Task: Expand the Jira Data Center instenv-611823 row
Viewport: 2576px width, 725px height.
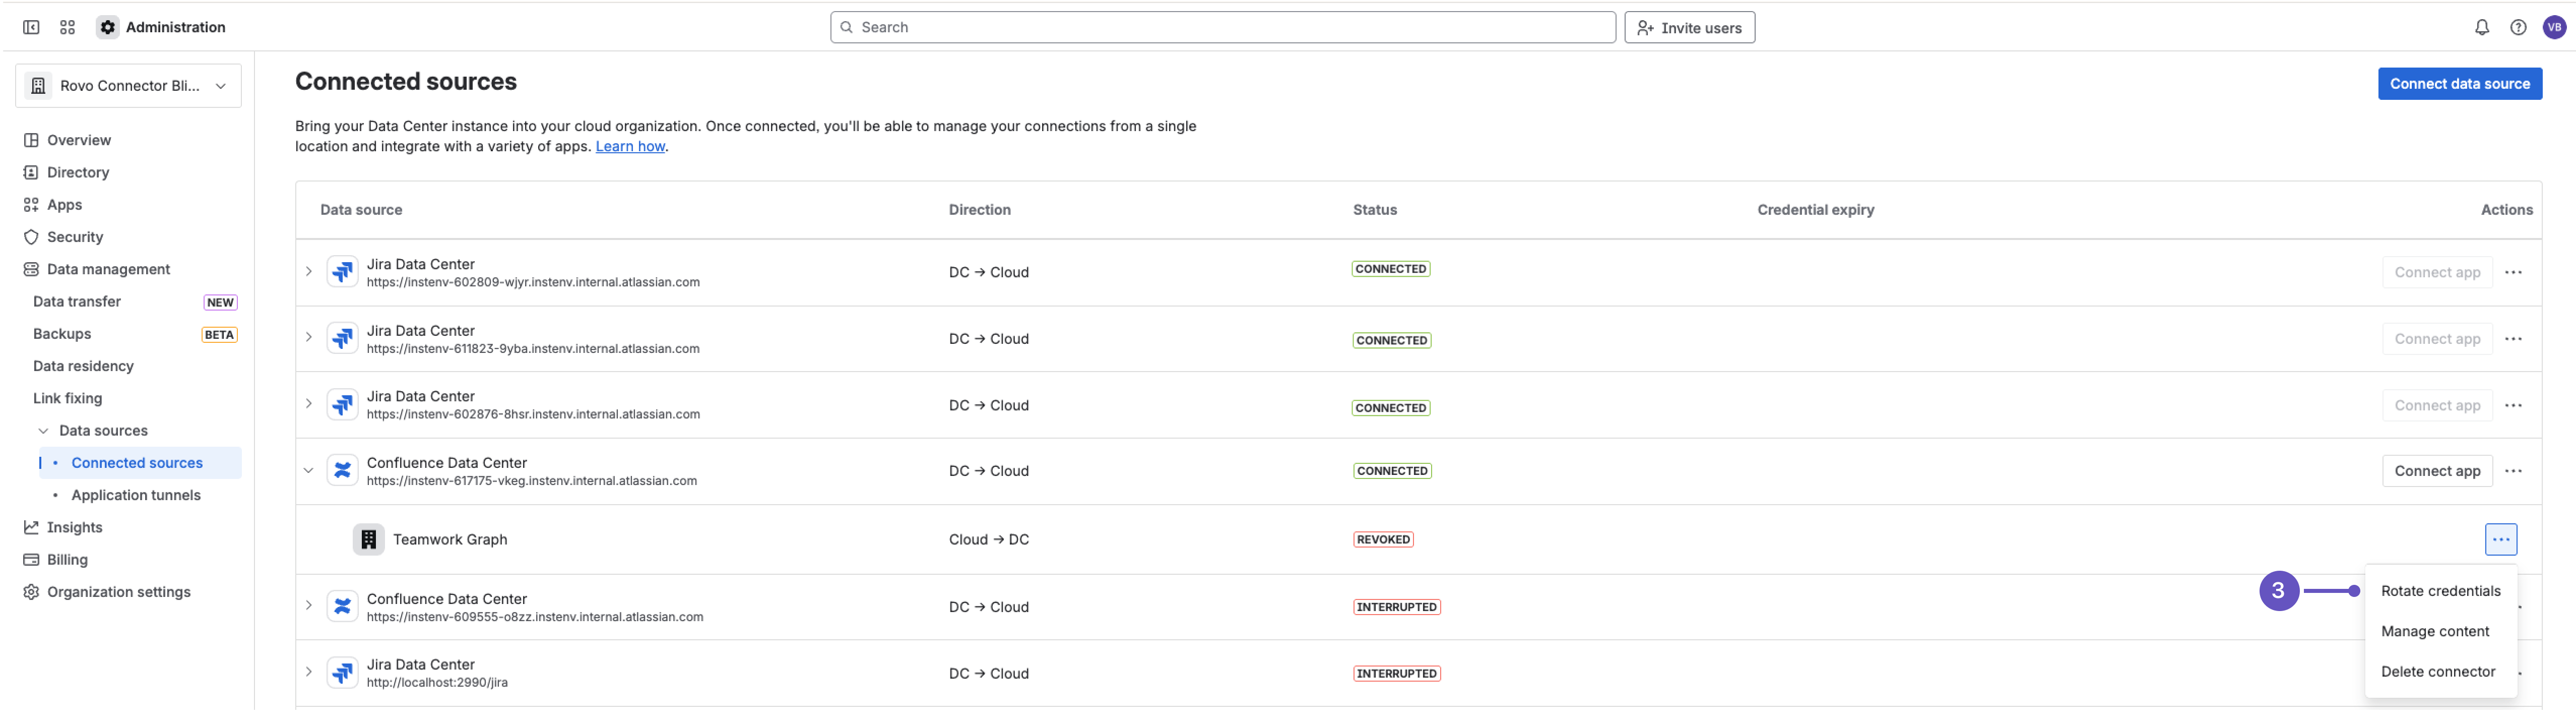Action: point(308,338)
